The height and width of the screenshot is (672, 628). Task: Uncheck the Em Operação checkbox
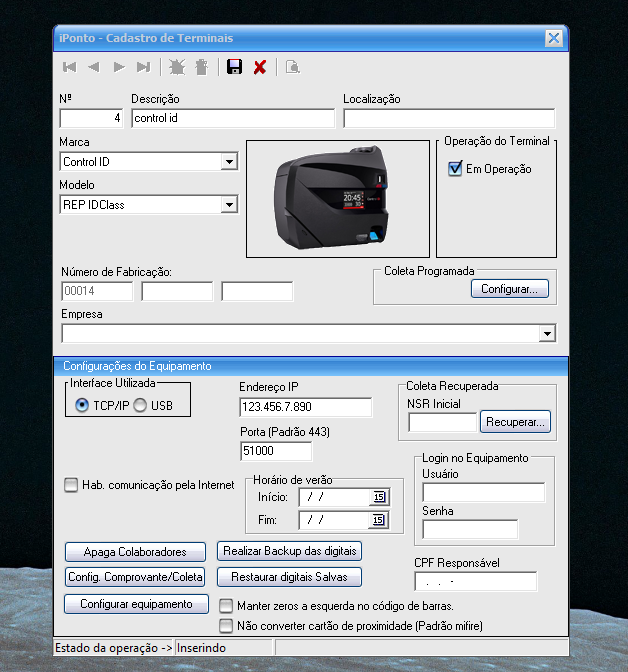point(455,169)
